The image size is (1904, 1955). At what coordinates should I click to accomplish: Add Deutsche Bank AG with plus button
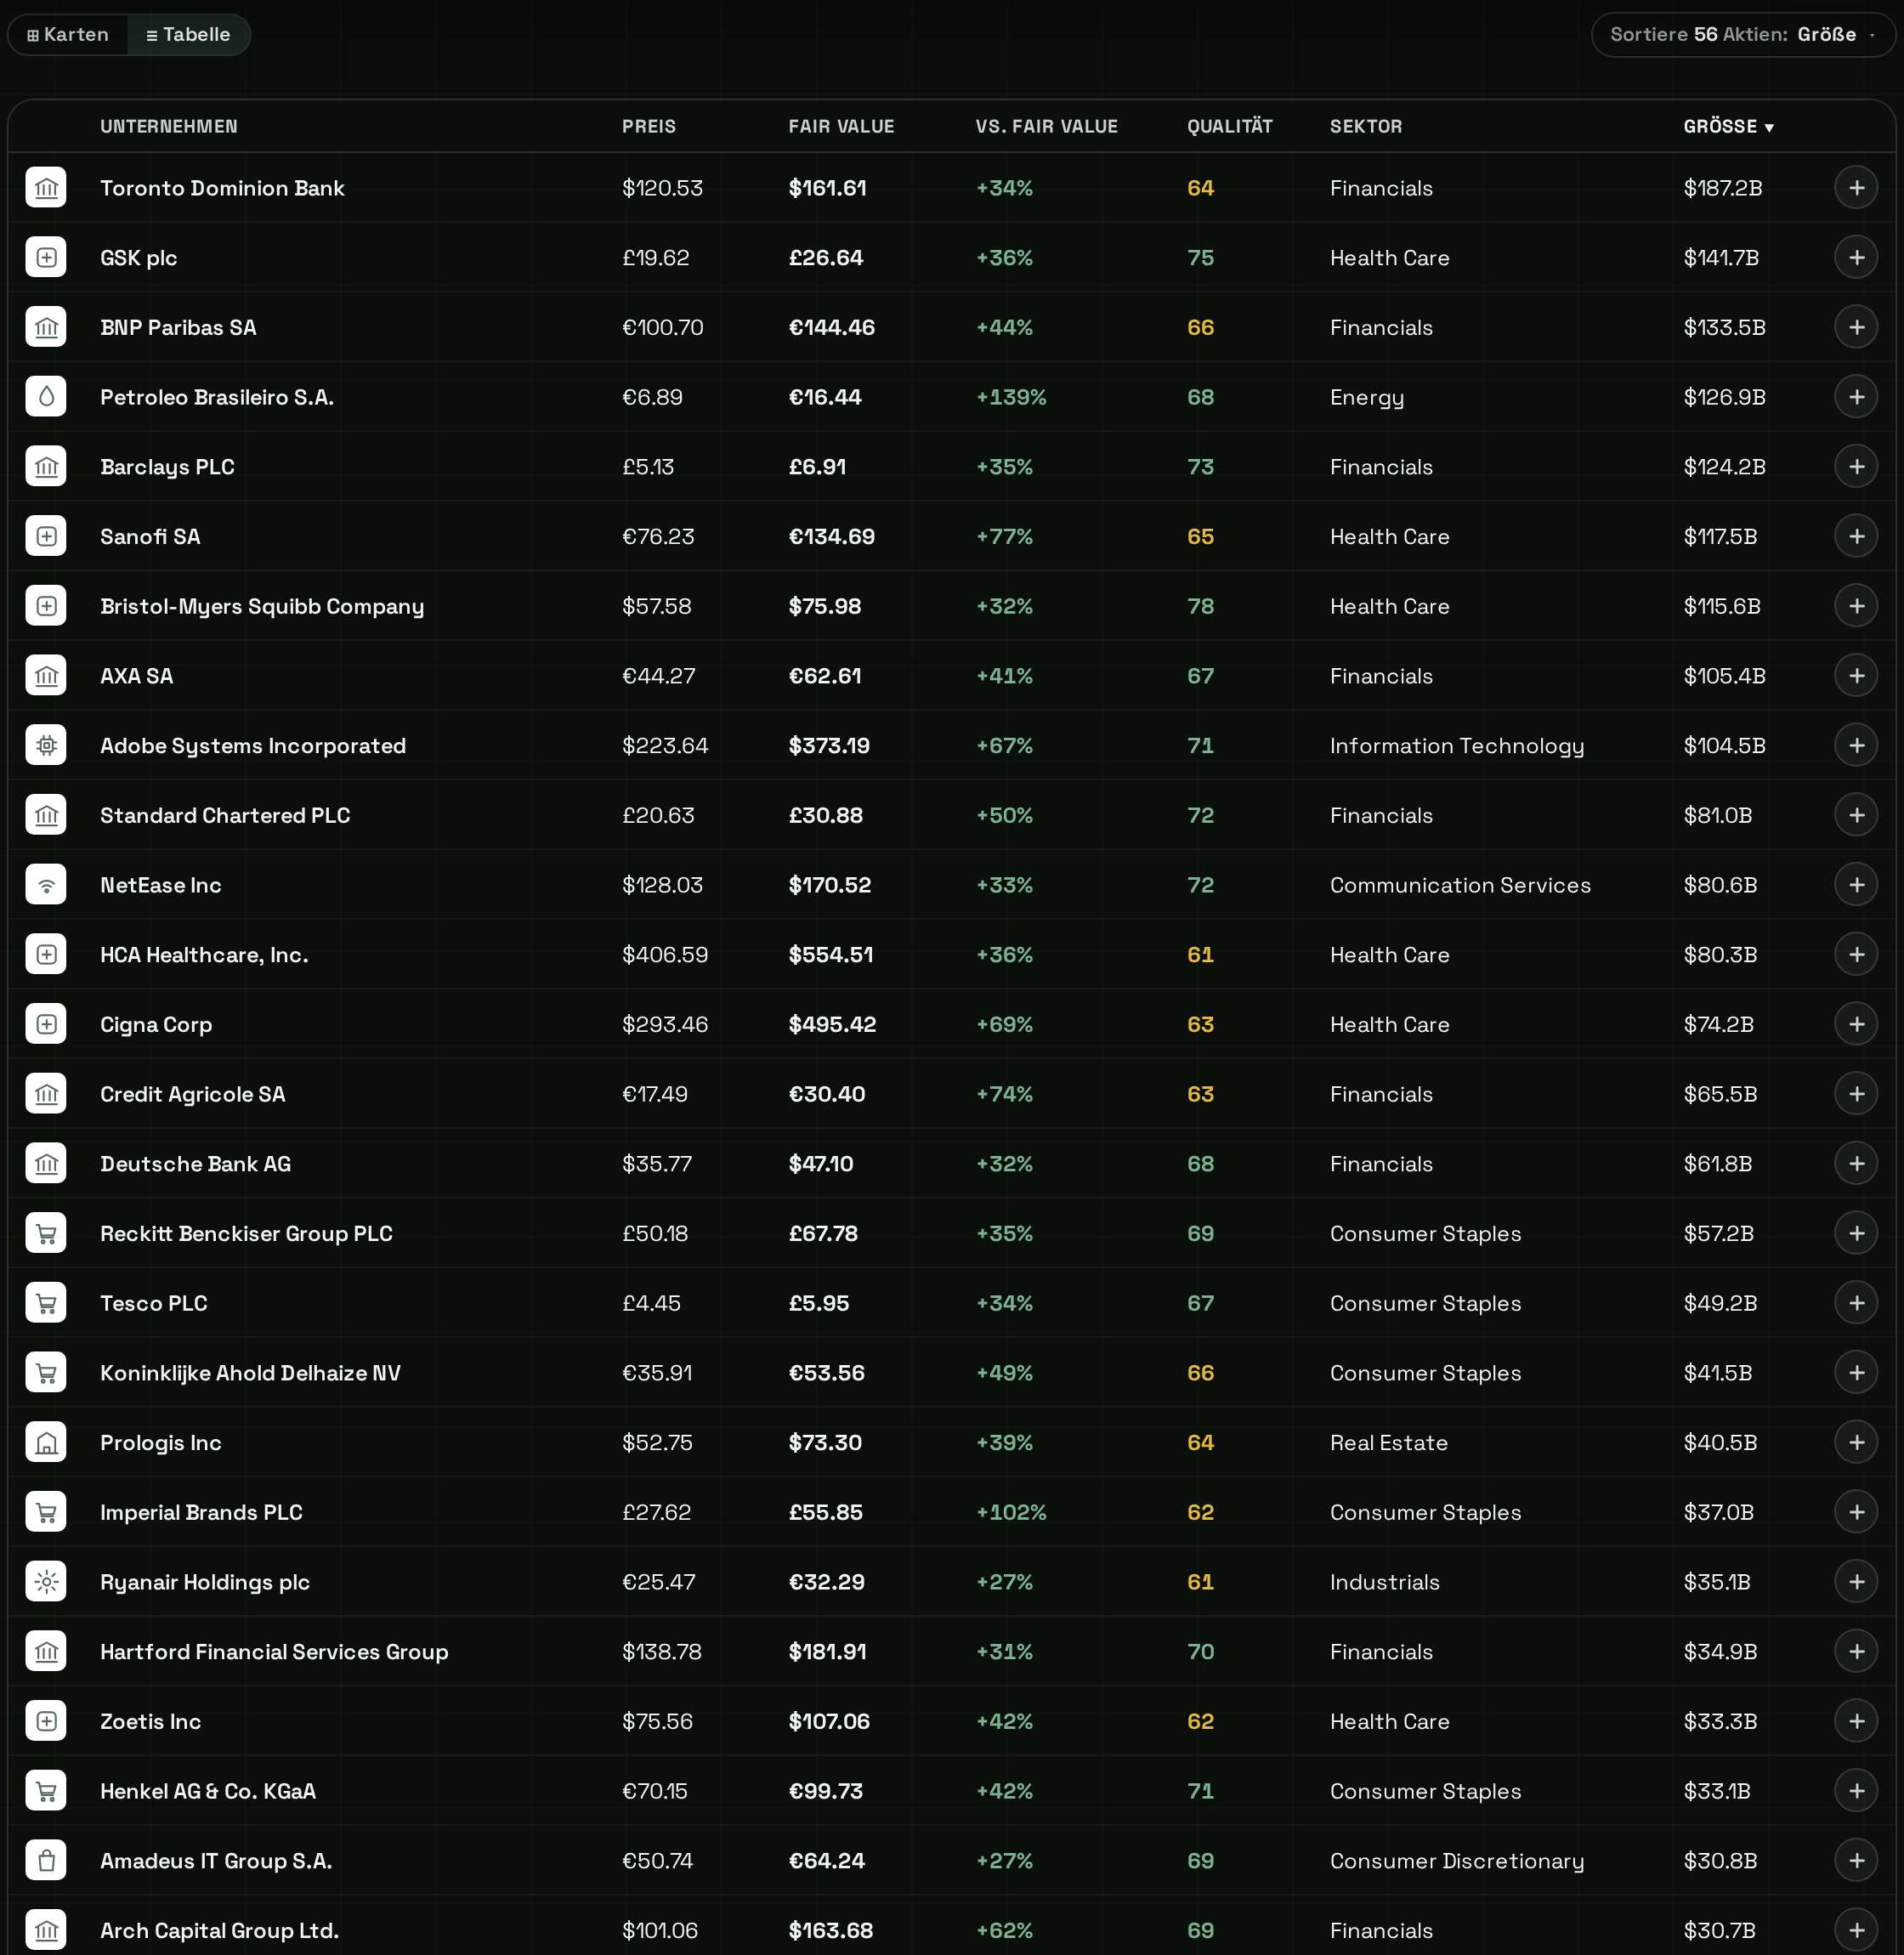coord(1856,1164)
